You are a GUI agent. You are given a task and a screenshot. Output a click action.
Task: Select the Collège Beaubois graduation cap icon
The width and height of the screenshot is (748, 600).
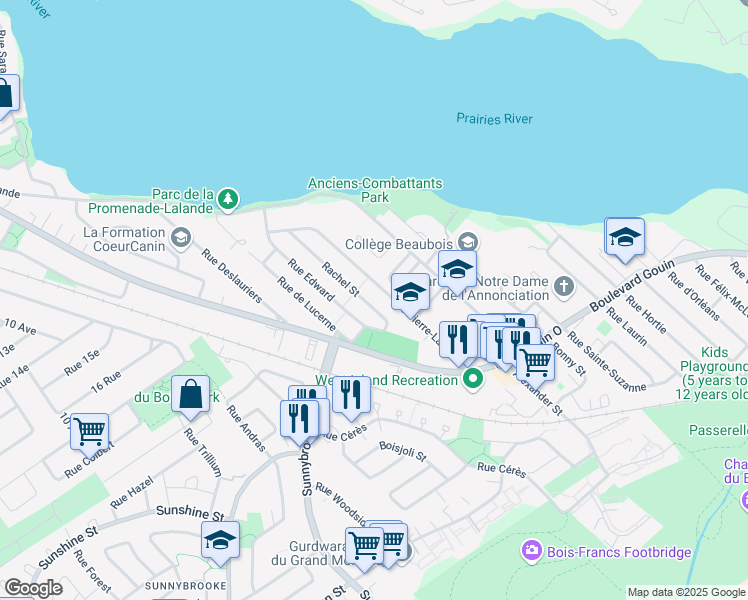(468, 242)
